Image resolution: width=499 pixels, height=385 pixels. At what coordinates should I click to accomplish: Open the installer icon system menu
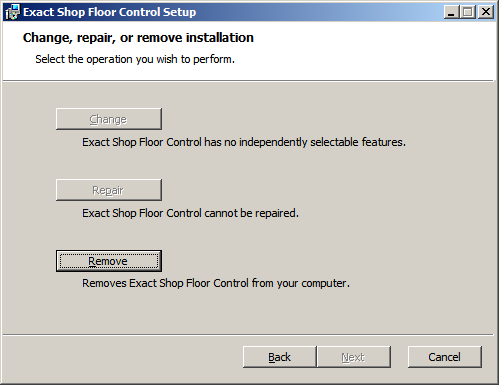[x=13, y=12]
